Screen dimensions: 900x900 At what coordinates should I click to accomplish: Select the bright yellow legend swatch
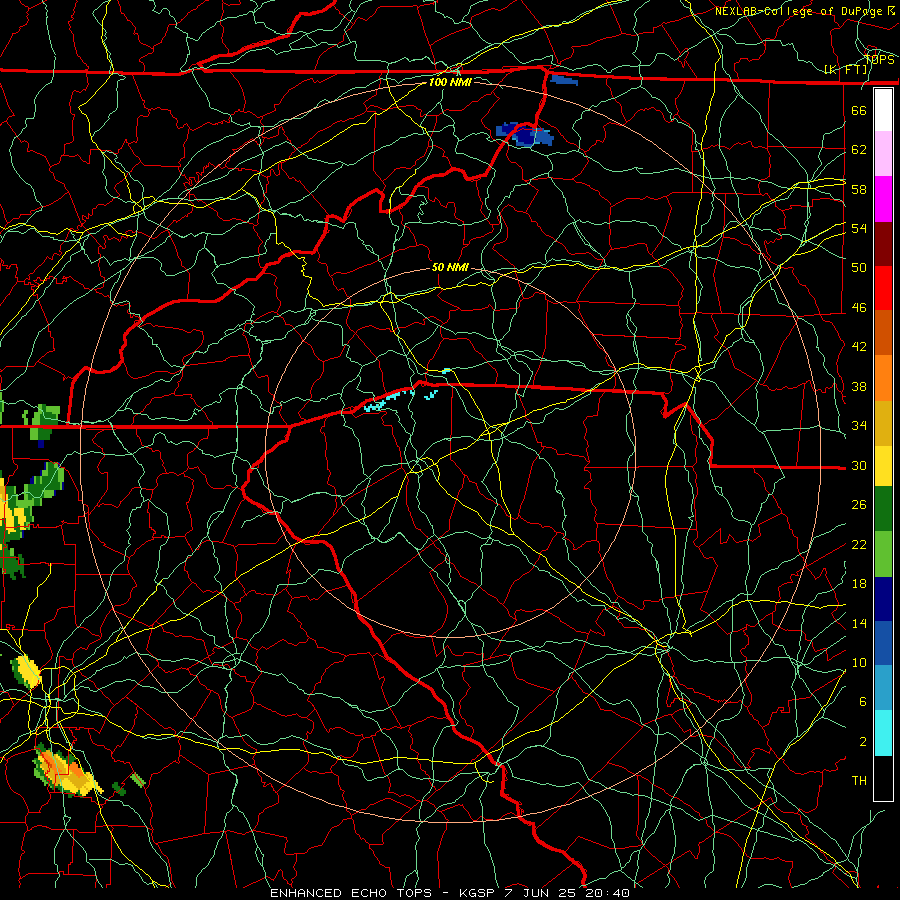pyautogui.click(x=883, y=466)
